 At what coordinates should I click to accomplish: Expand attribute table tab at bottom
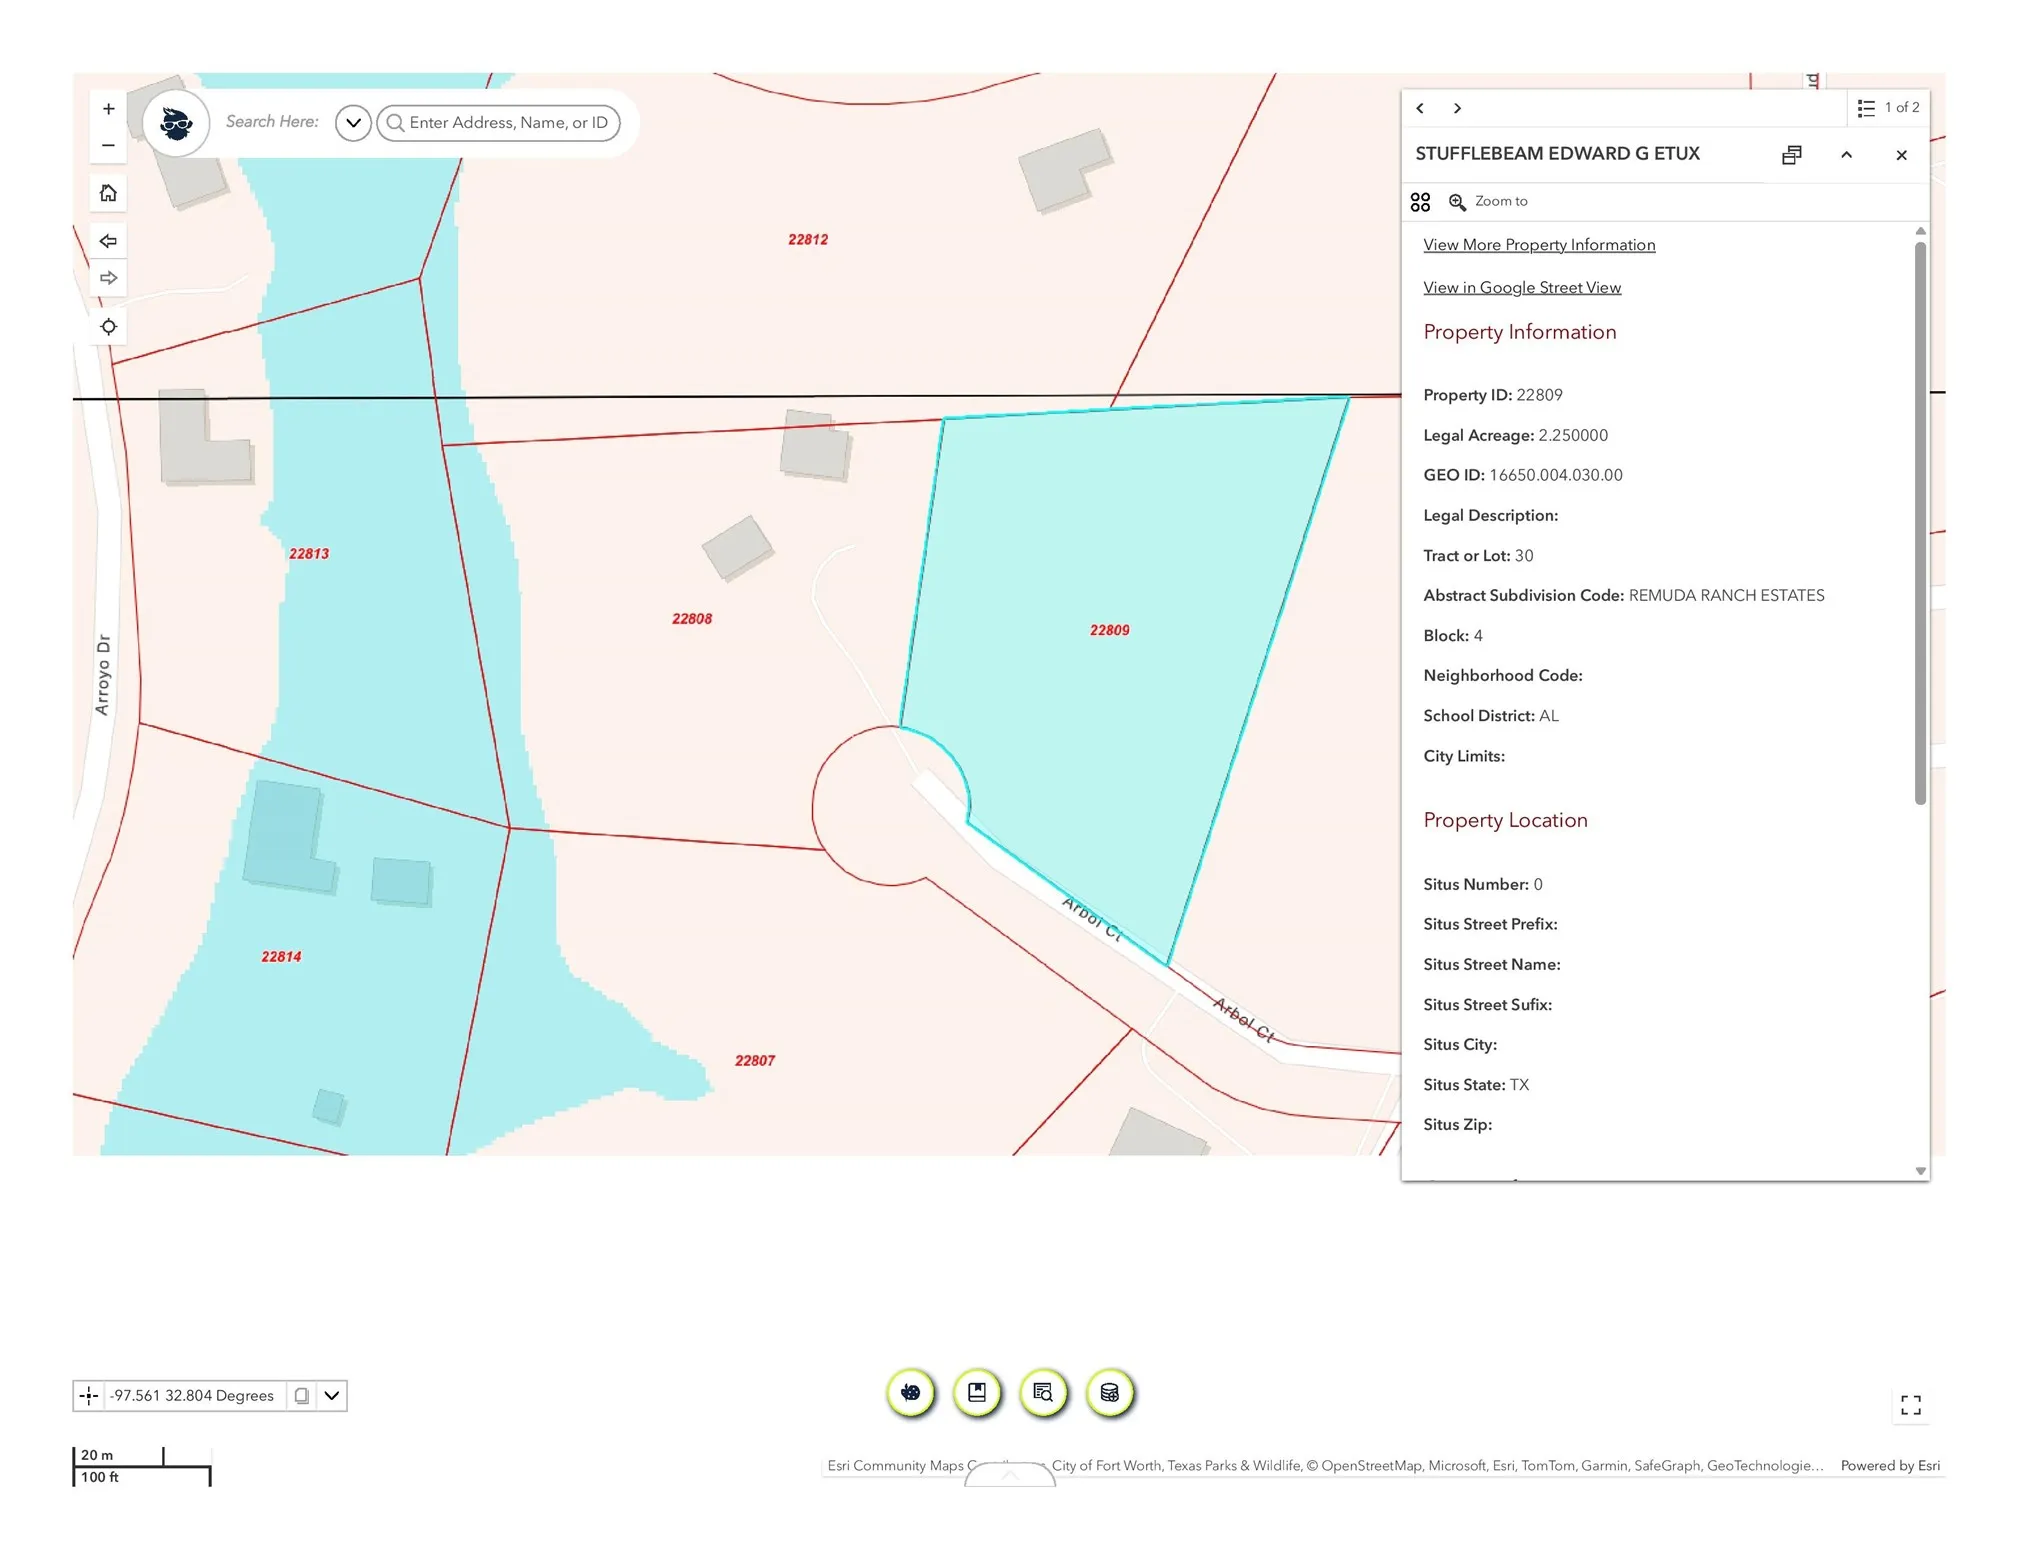click(x=1009, y=1475)
